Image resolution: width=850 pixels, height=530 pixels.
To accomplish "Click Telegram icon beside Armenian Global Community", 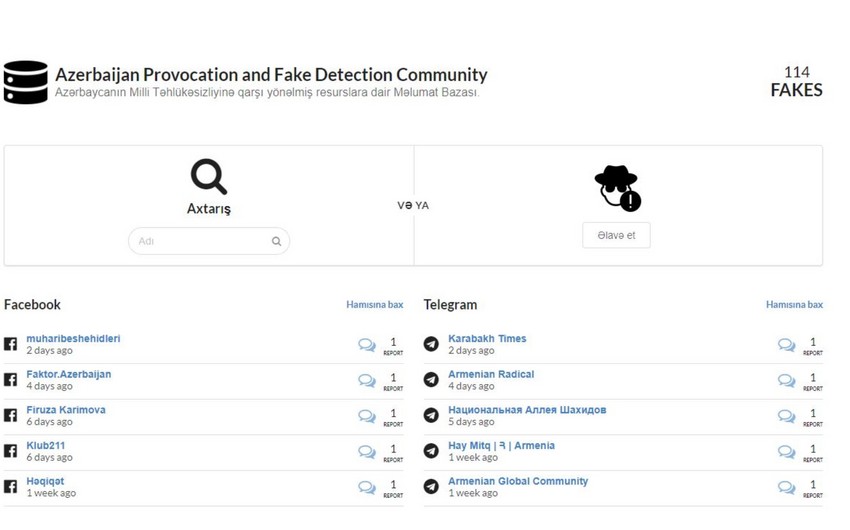I will [431, 486].
